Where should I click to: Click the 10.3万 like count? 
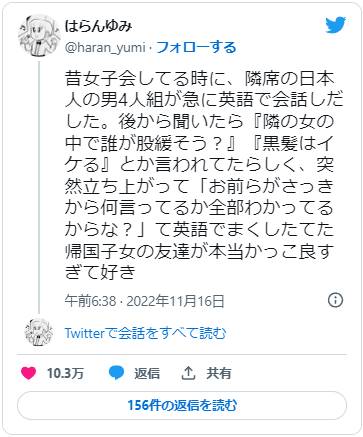tap(65, 373)
